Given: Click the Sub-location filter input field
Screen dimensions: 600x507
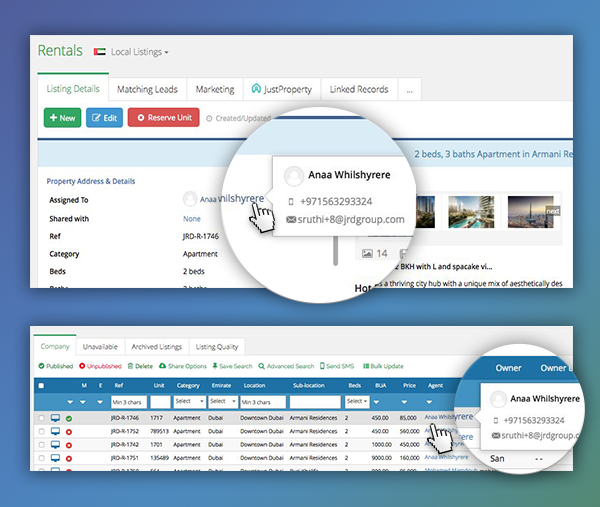Looking at the screenshot, I should [x=315, y=402].
